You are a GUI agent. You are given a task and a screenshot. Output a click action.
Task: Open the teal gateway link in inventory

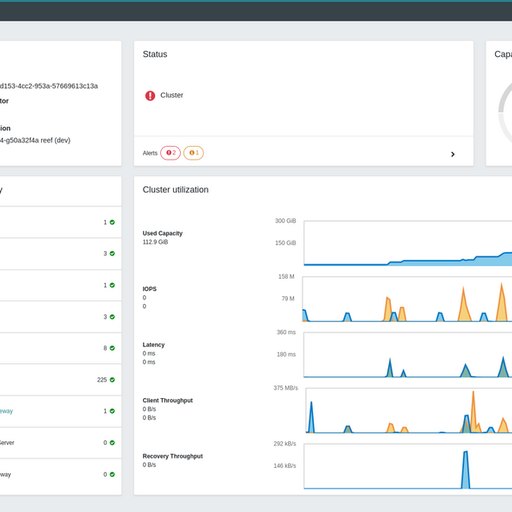tap(6, 411)
